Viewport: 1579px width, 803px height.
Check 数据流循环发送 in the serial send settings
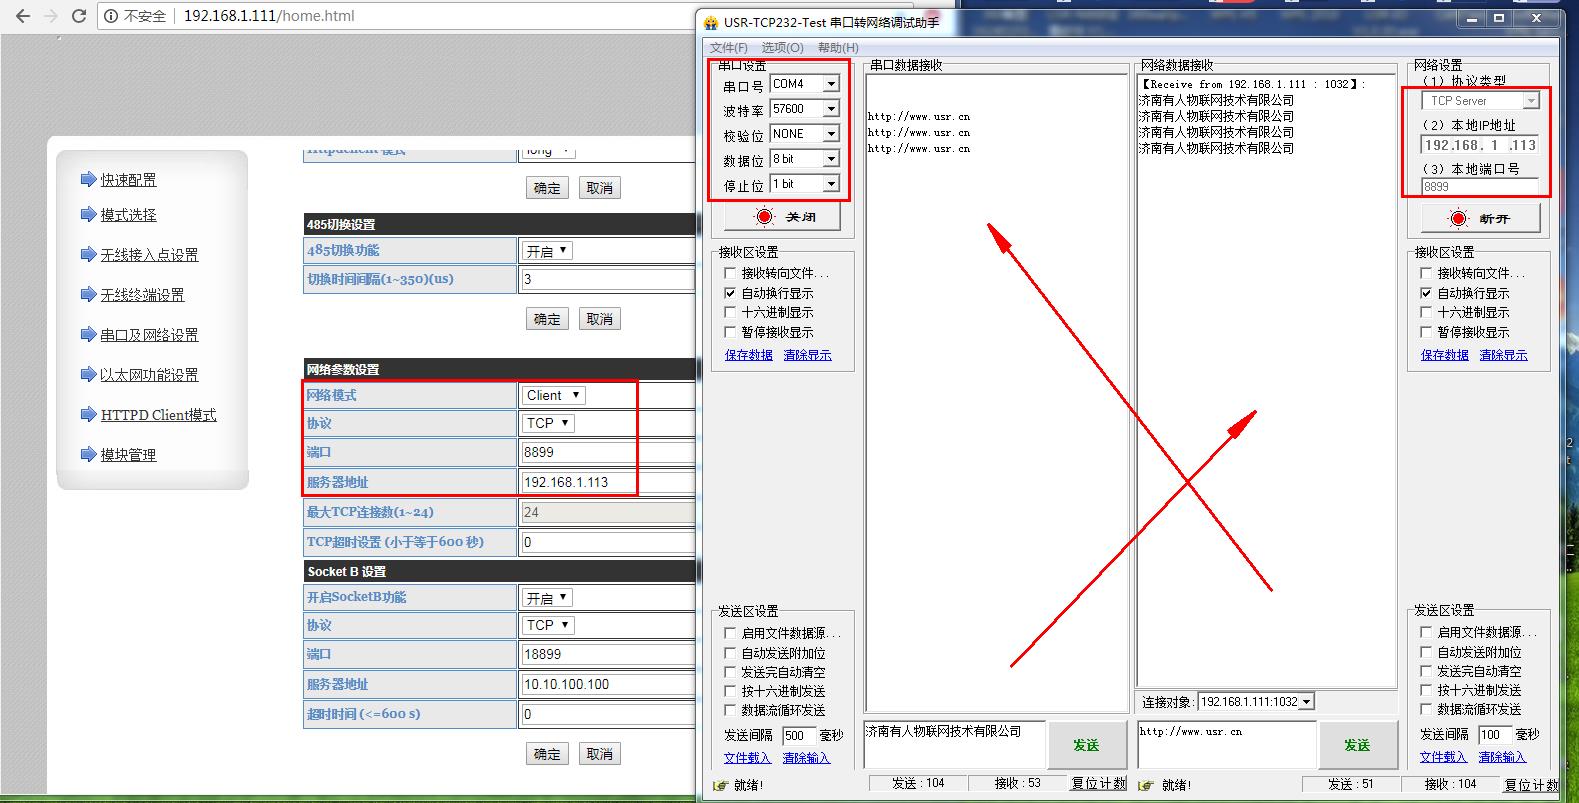pyautogui.click(x=730, y=710)
